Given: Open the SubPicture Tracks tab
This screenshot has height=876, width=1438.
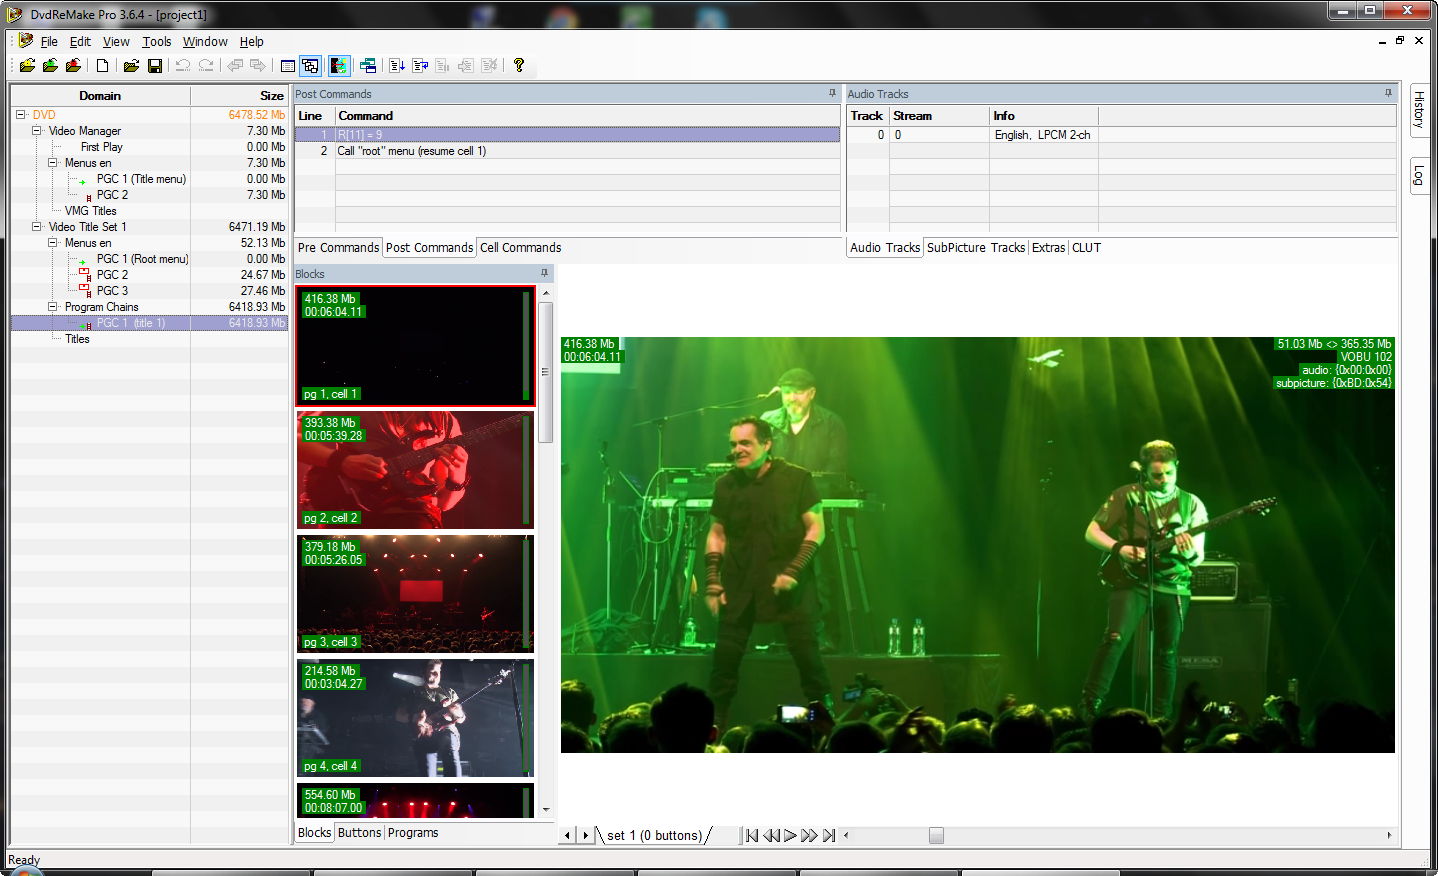Looking at the screenshot, I should click(975, 248).
